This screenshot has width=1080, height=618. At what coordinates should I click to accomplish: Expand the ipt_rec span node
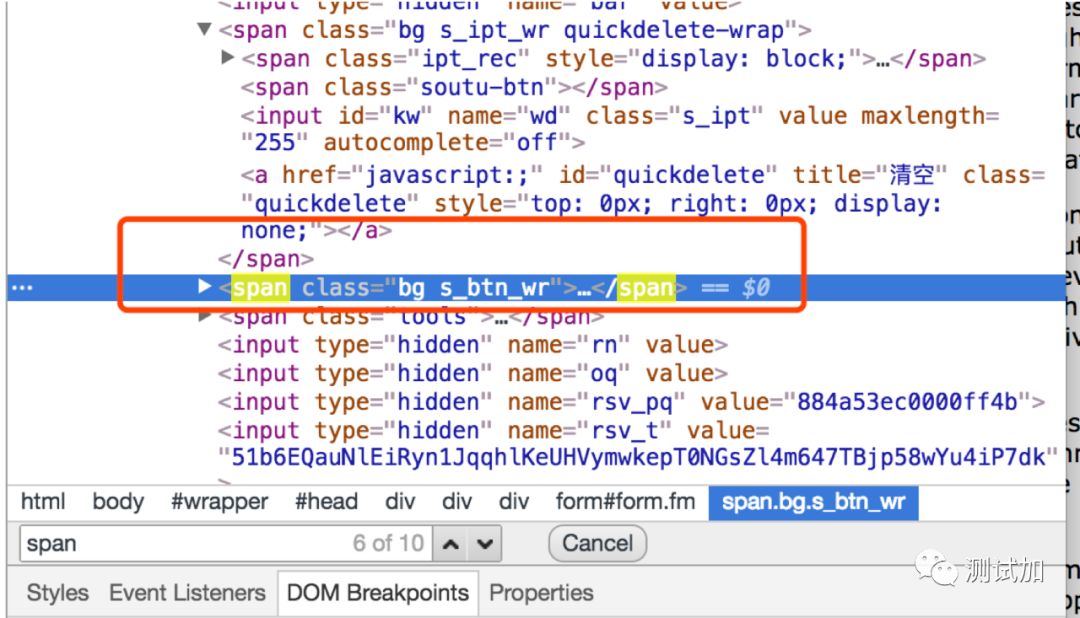tap(228, 58)
